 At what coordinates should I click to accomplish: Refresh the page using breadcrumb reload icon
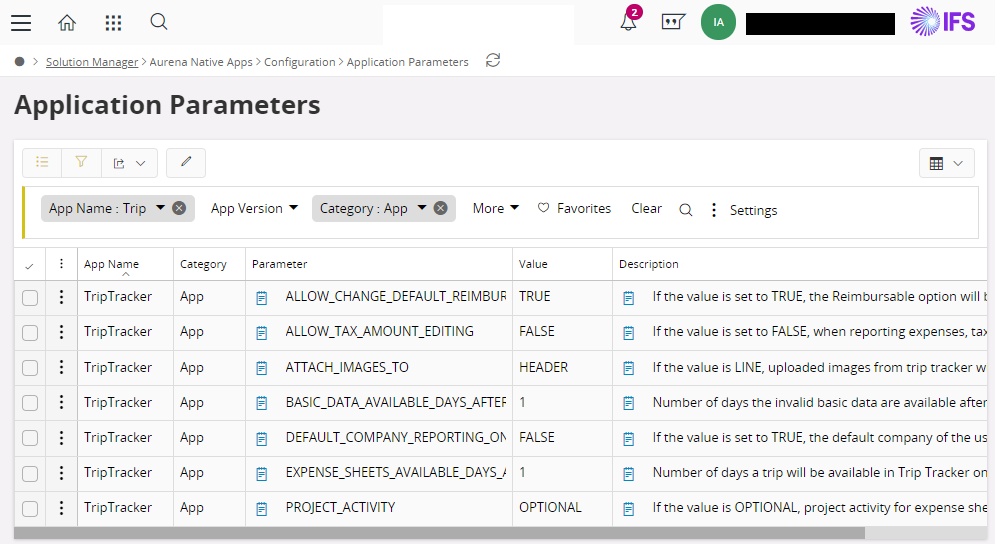(x=492, y=61)
